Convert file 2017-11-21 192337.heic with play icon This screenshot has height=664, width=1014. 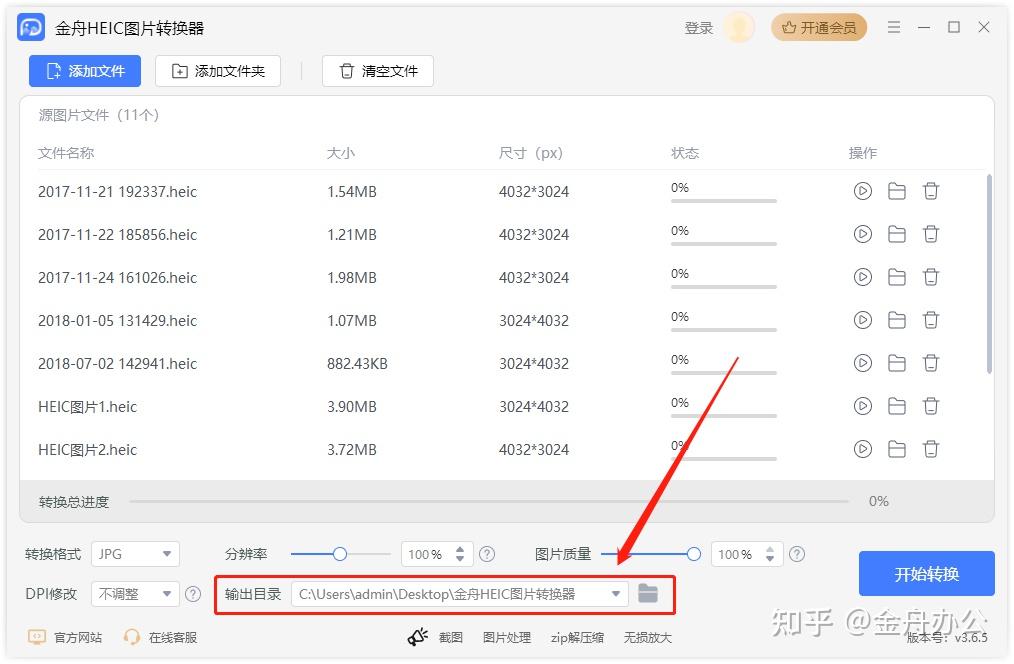tap(863, 191)
